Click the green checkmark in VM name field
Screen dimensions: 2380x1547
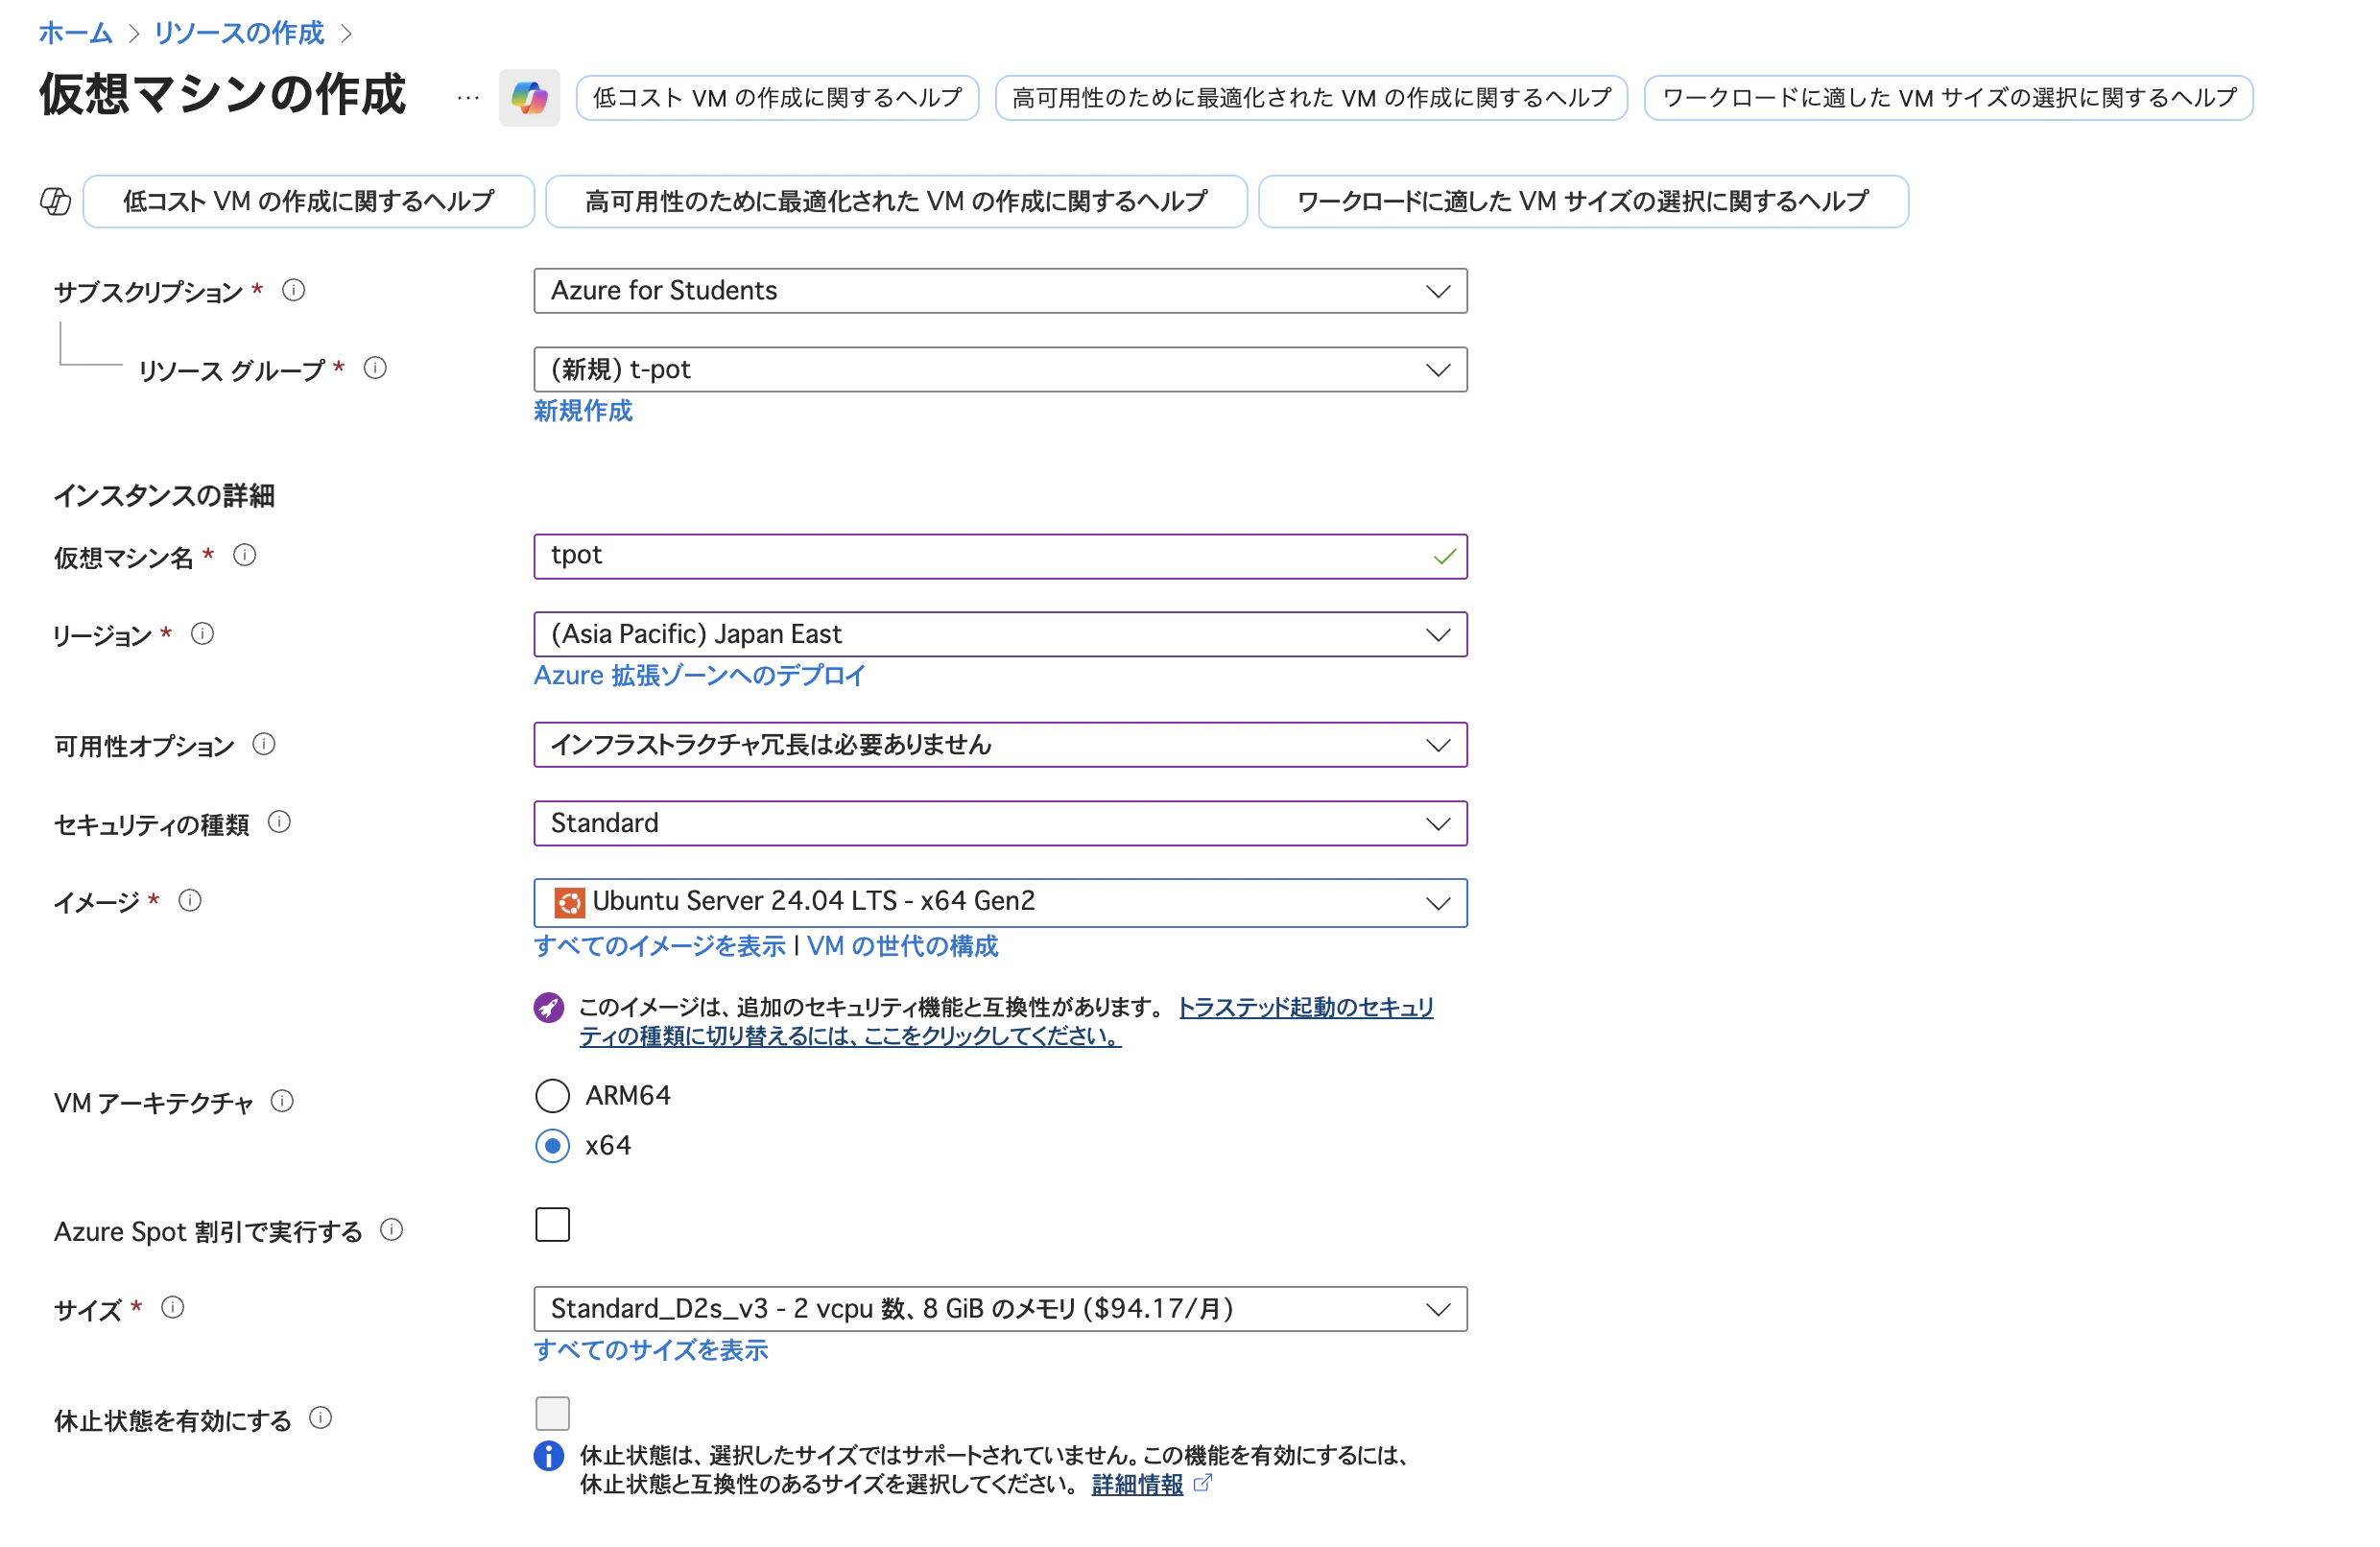(x=1445, y=557)
